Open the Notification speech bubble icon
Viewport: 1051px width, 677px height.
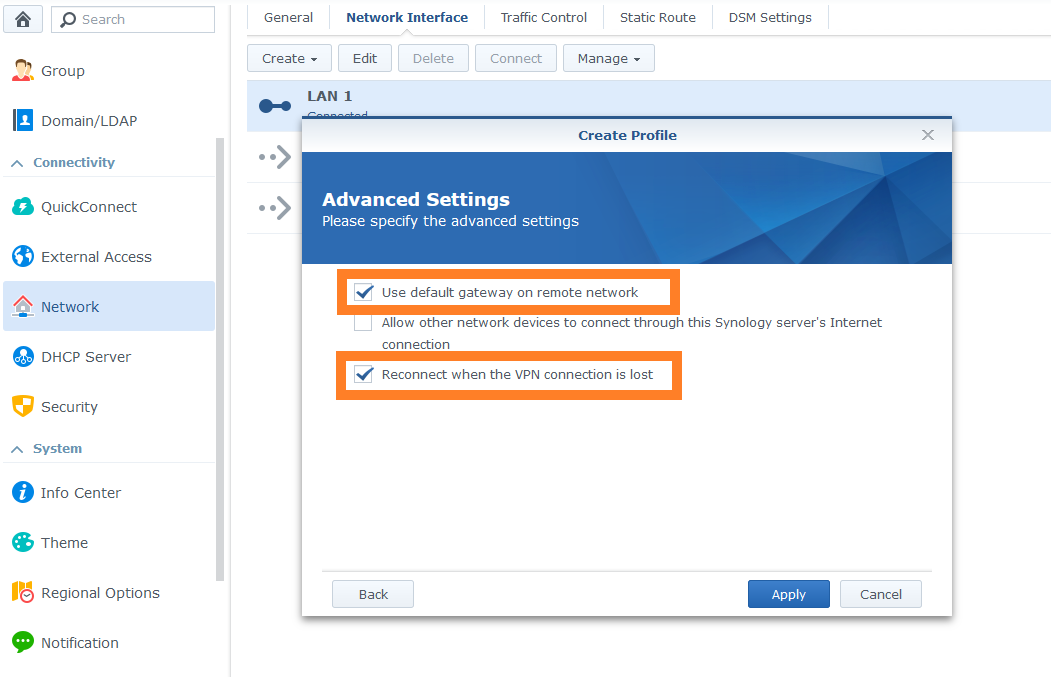[x=23, y=642]
